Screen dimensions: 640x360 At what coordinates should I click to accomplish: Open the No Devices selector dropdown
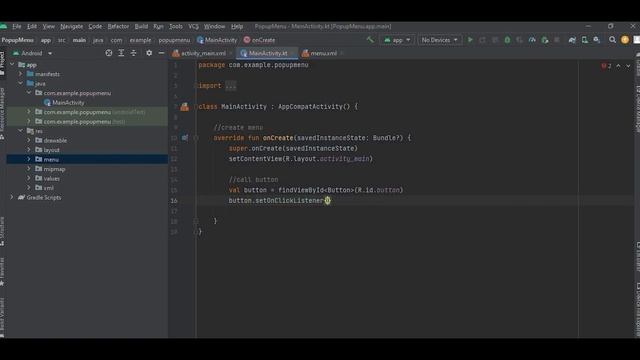coord(440,40)
